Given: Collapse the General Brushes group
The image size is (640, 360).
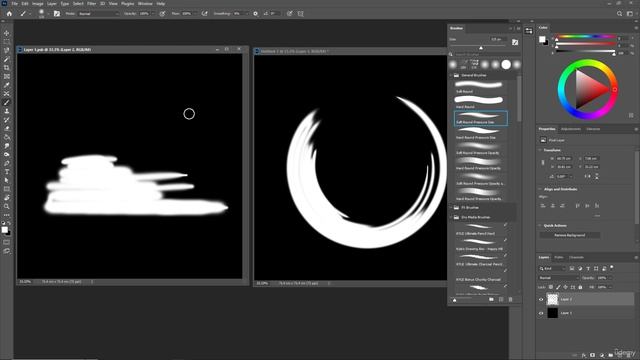Looking at the screenshot, I should [x=451, y=76].
